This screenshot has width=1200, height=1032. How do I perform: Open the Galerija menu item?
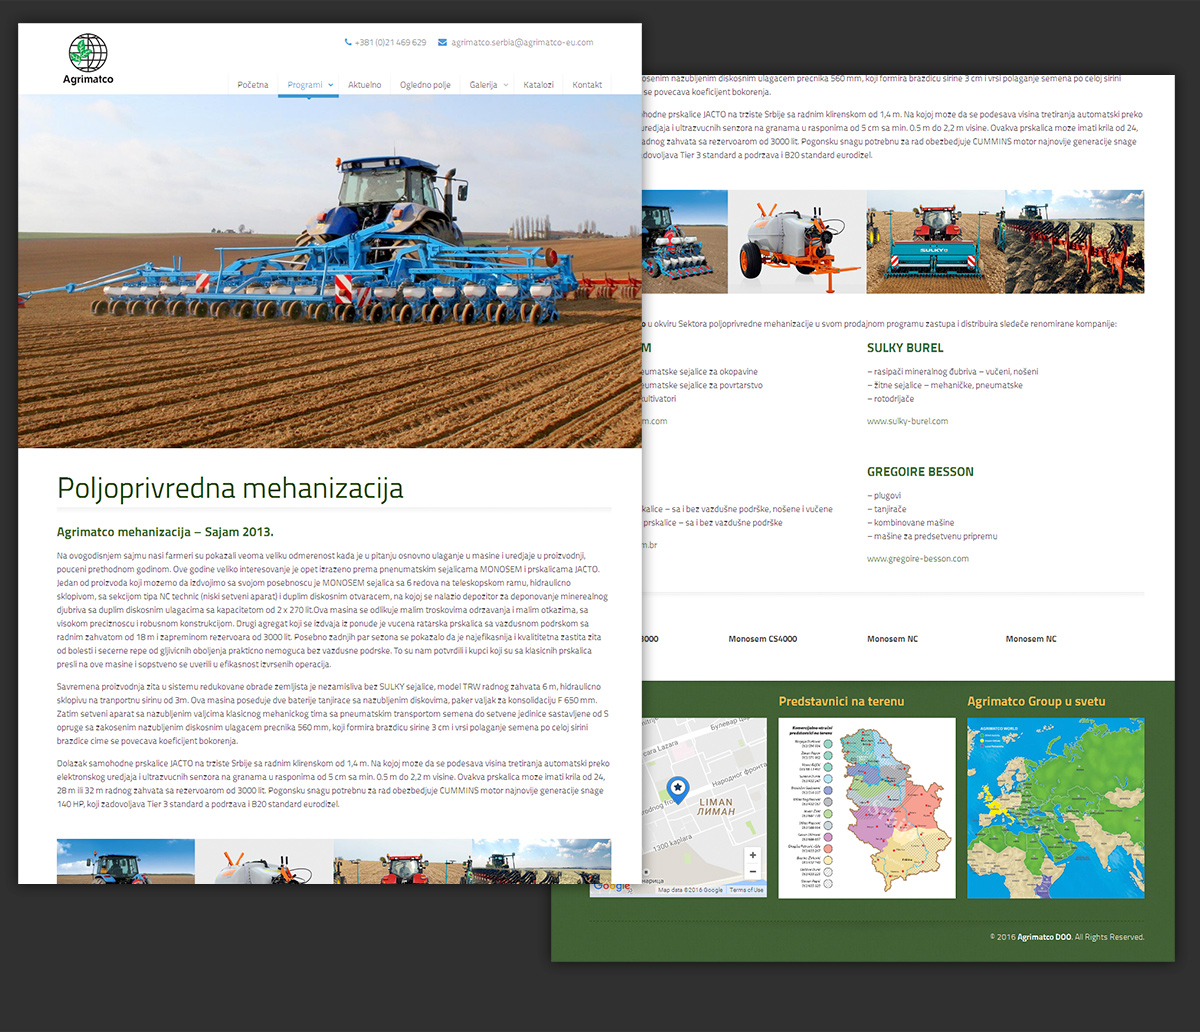coord(483,85)
